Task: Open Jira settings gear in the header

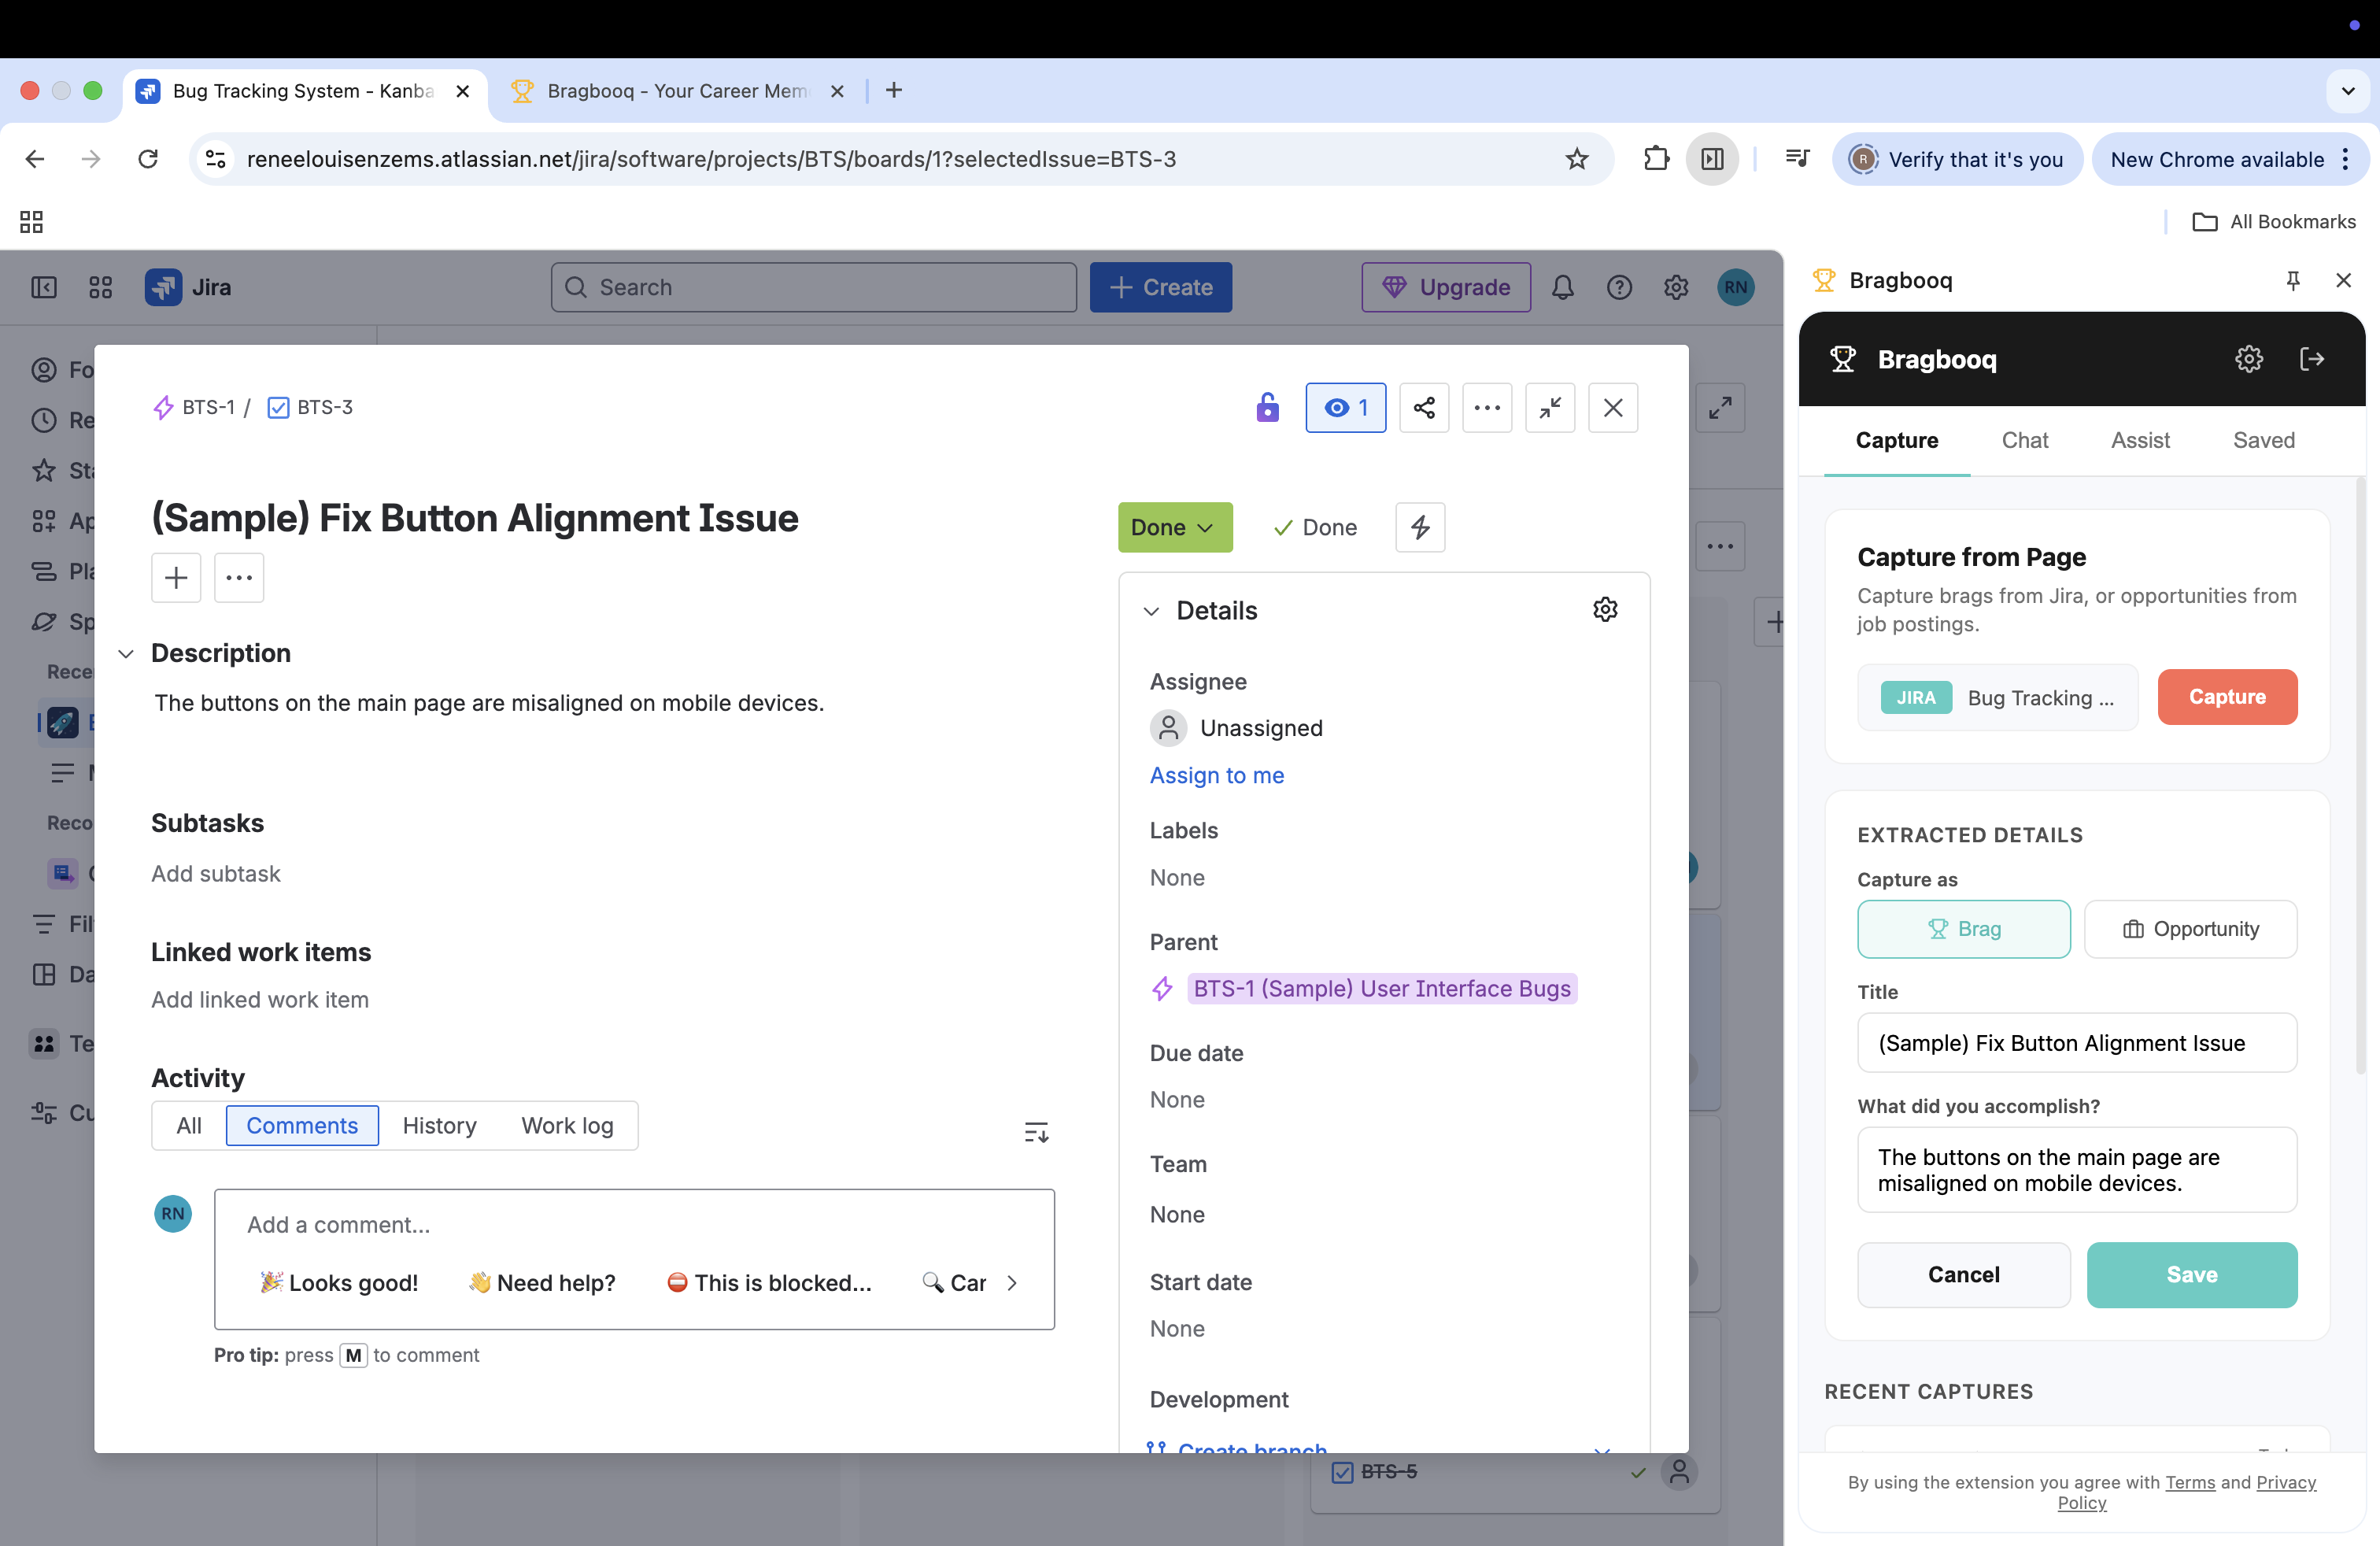Action: coord(1676,287)
